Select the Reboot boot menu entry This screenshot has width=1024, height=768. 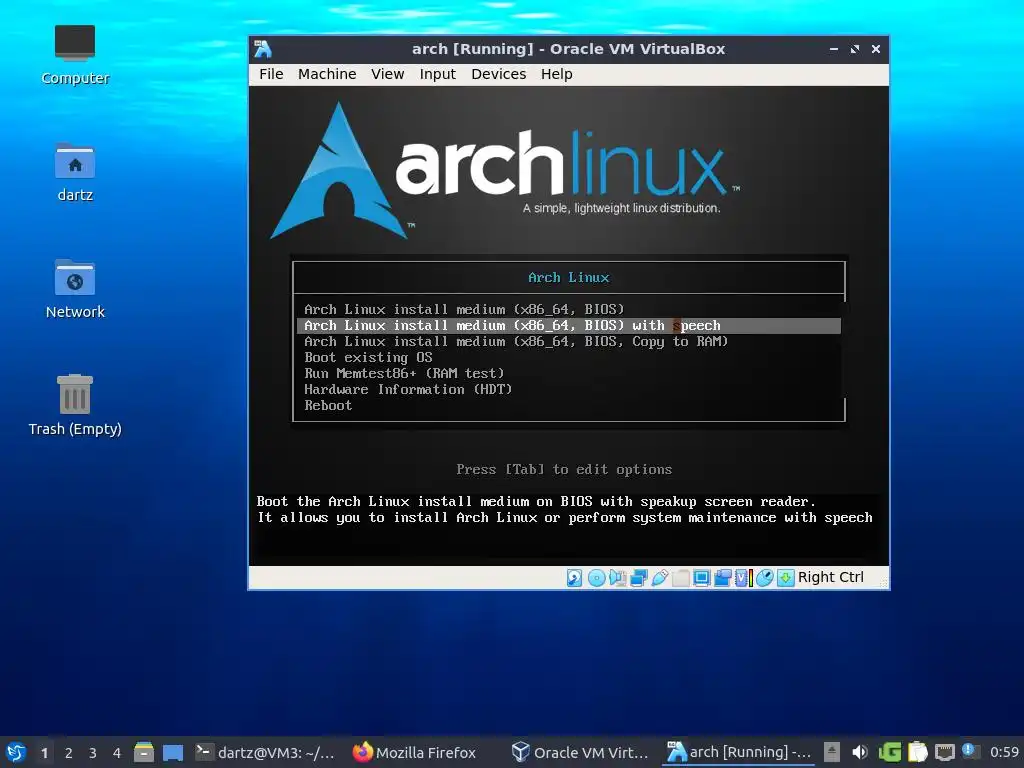point(569,406)
